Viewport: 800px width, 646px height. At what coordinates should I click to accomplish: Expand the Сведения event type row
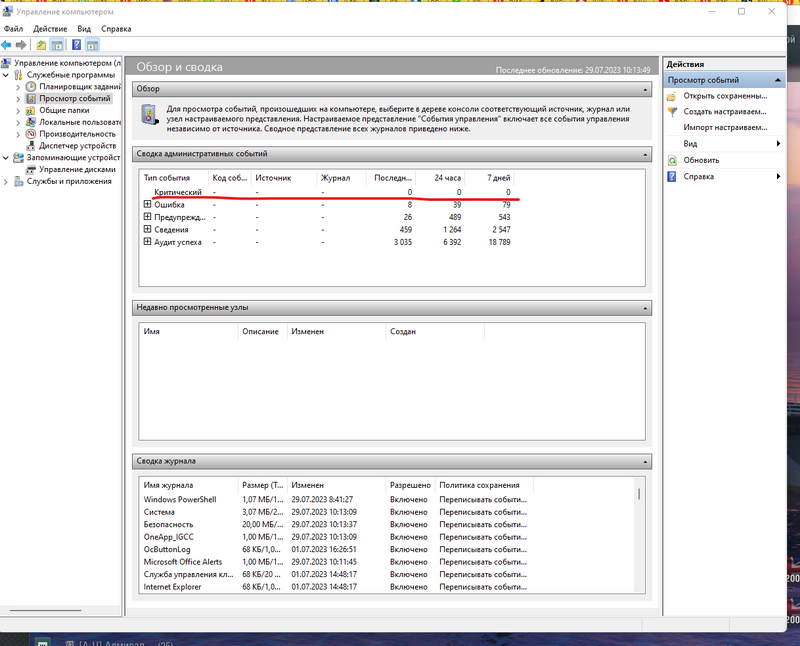point(147,229)
